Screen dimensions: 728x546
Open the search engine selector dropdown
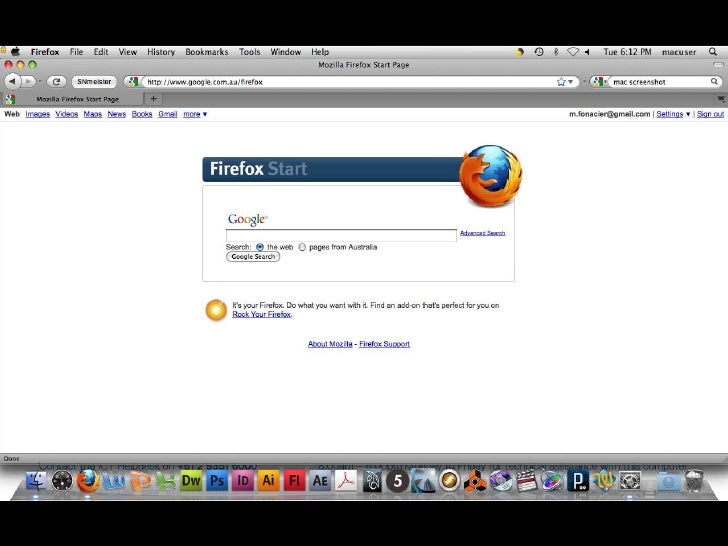point(600,82)
